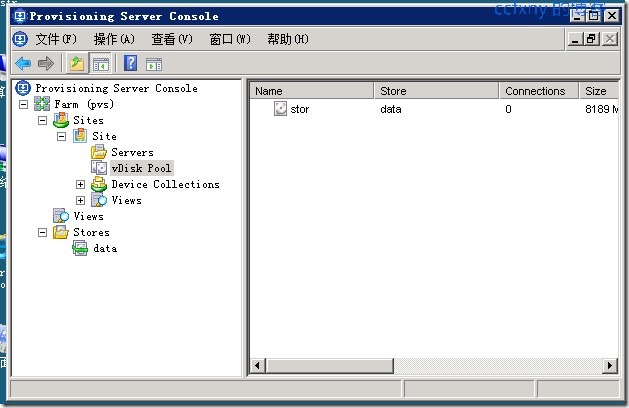Click the horizontal scrollbar thumb
Screen dimensions: 629x408
329,365
